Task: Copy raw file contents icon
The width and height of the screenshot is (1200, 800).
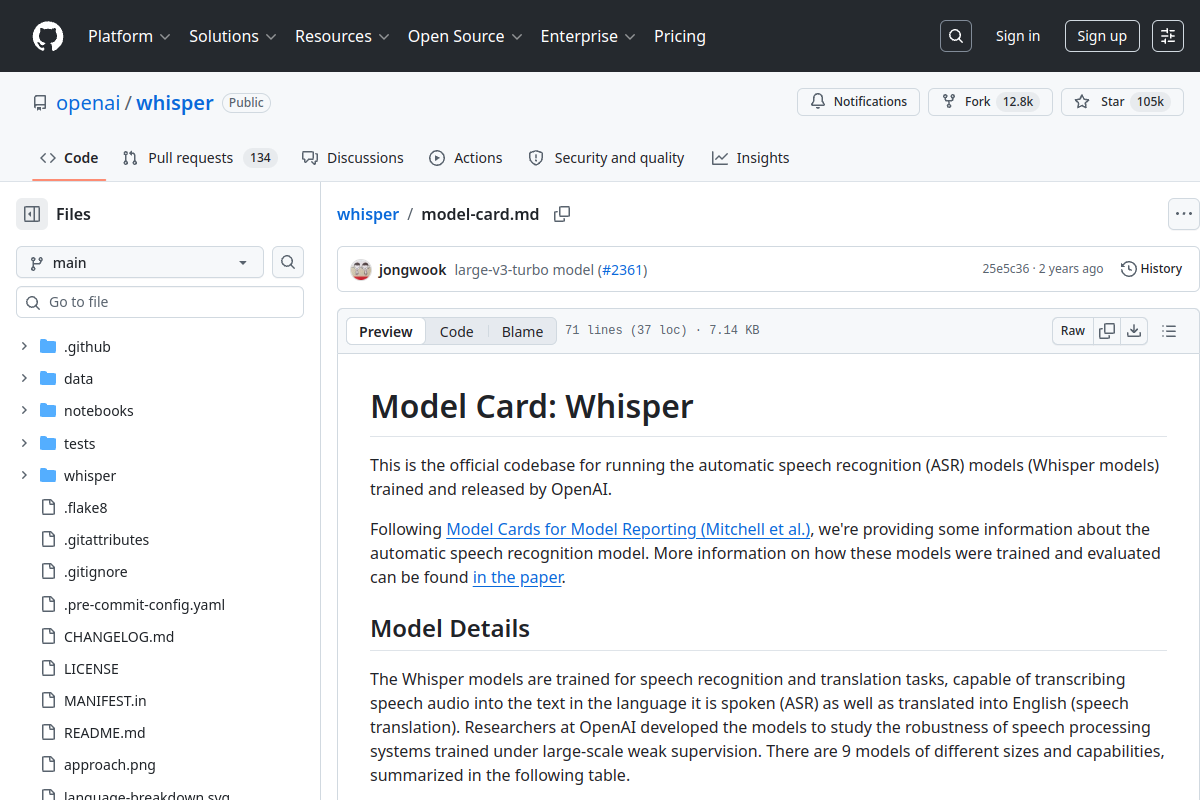Action: 1107,331
